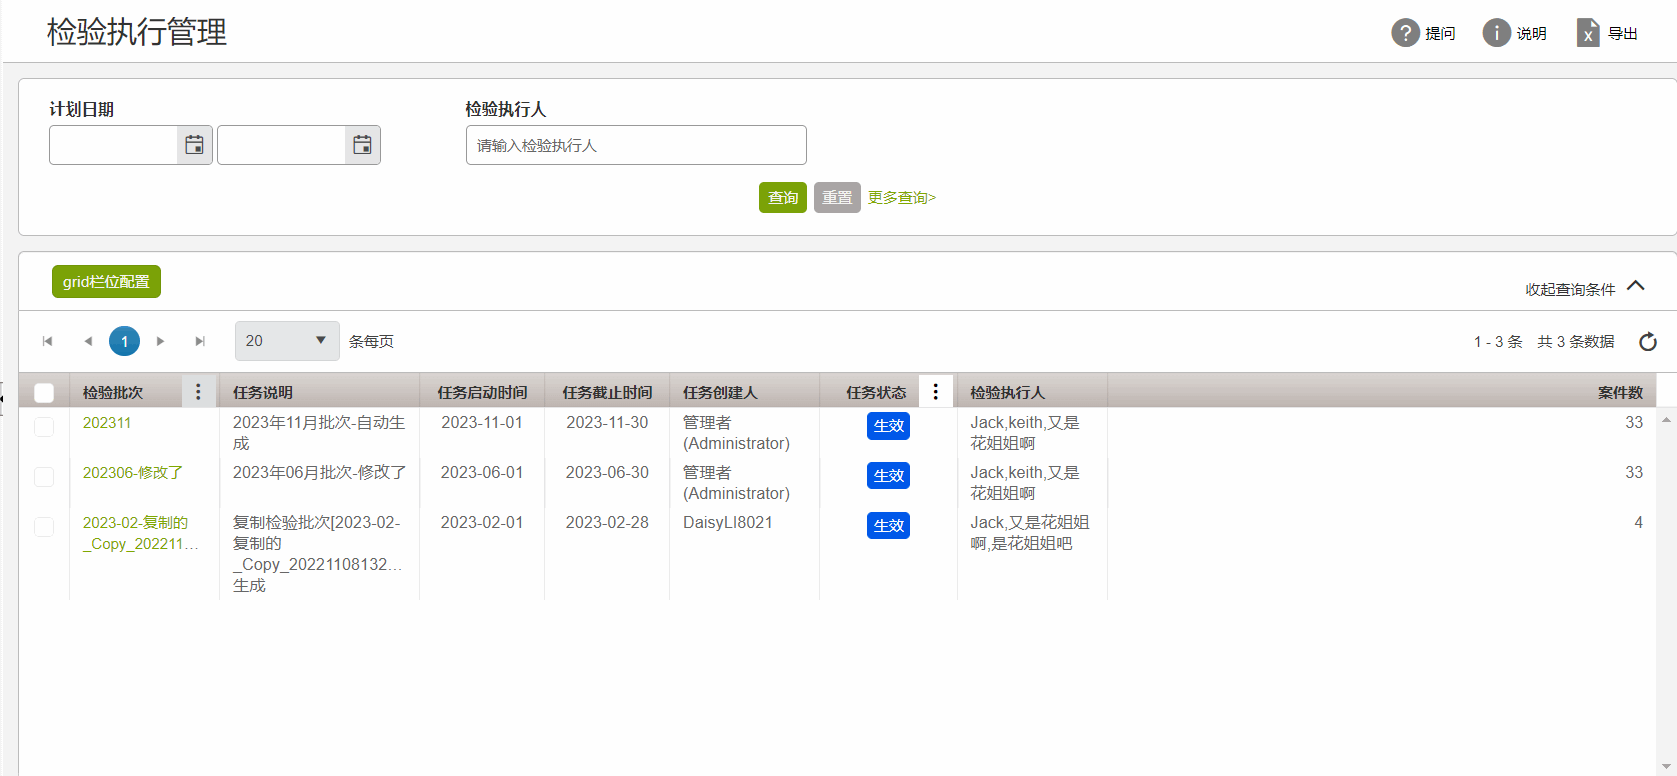Go to previous page arrow

pos(88,341)
